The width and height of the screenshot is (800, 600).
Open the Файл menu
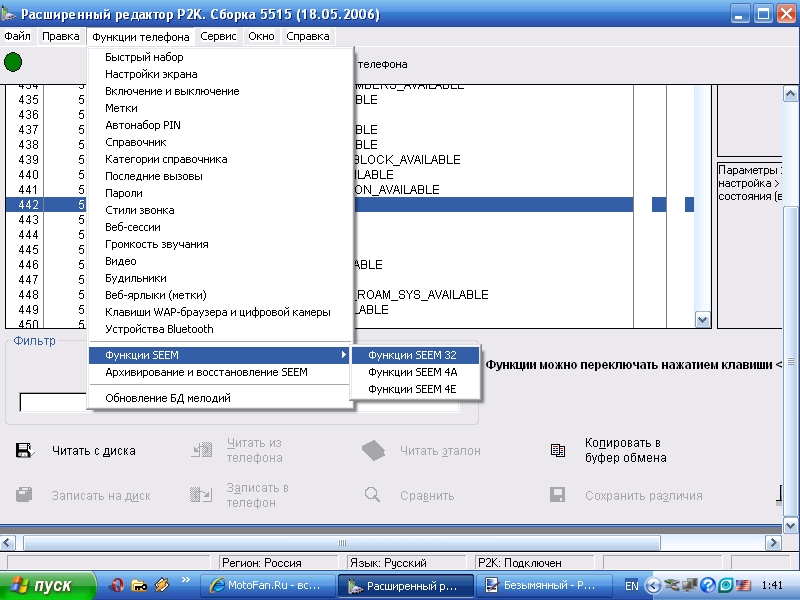pos(17,36)
